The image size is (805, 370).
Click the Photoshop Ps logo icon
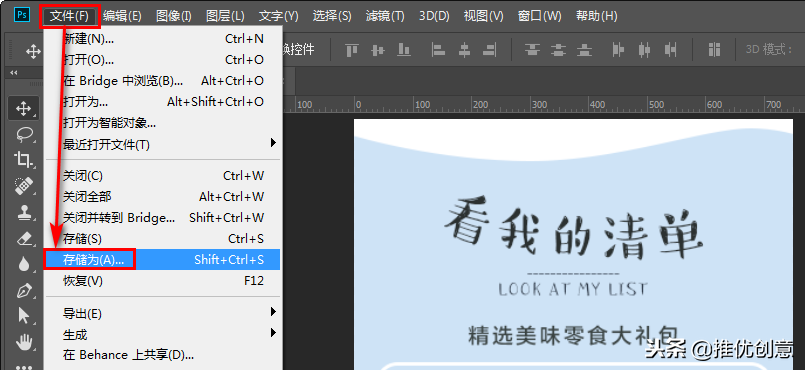tap(22, 14)
